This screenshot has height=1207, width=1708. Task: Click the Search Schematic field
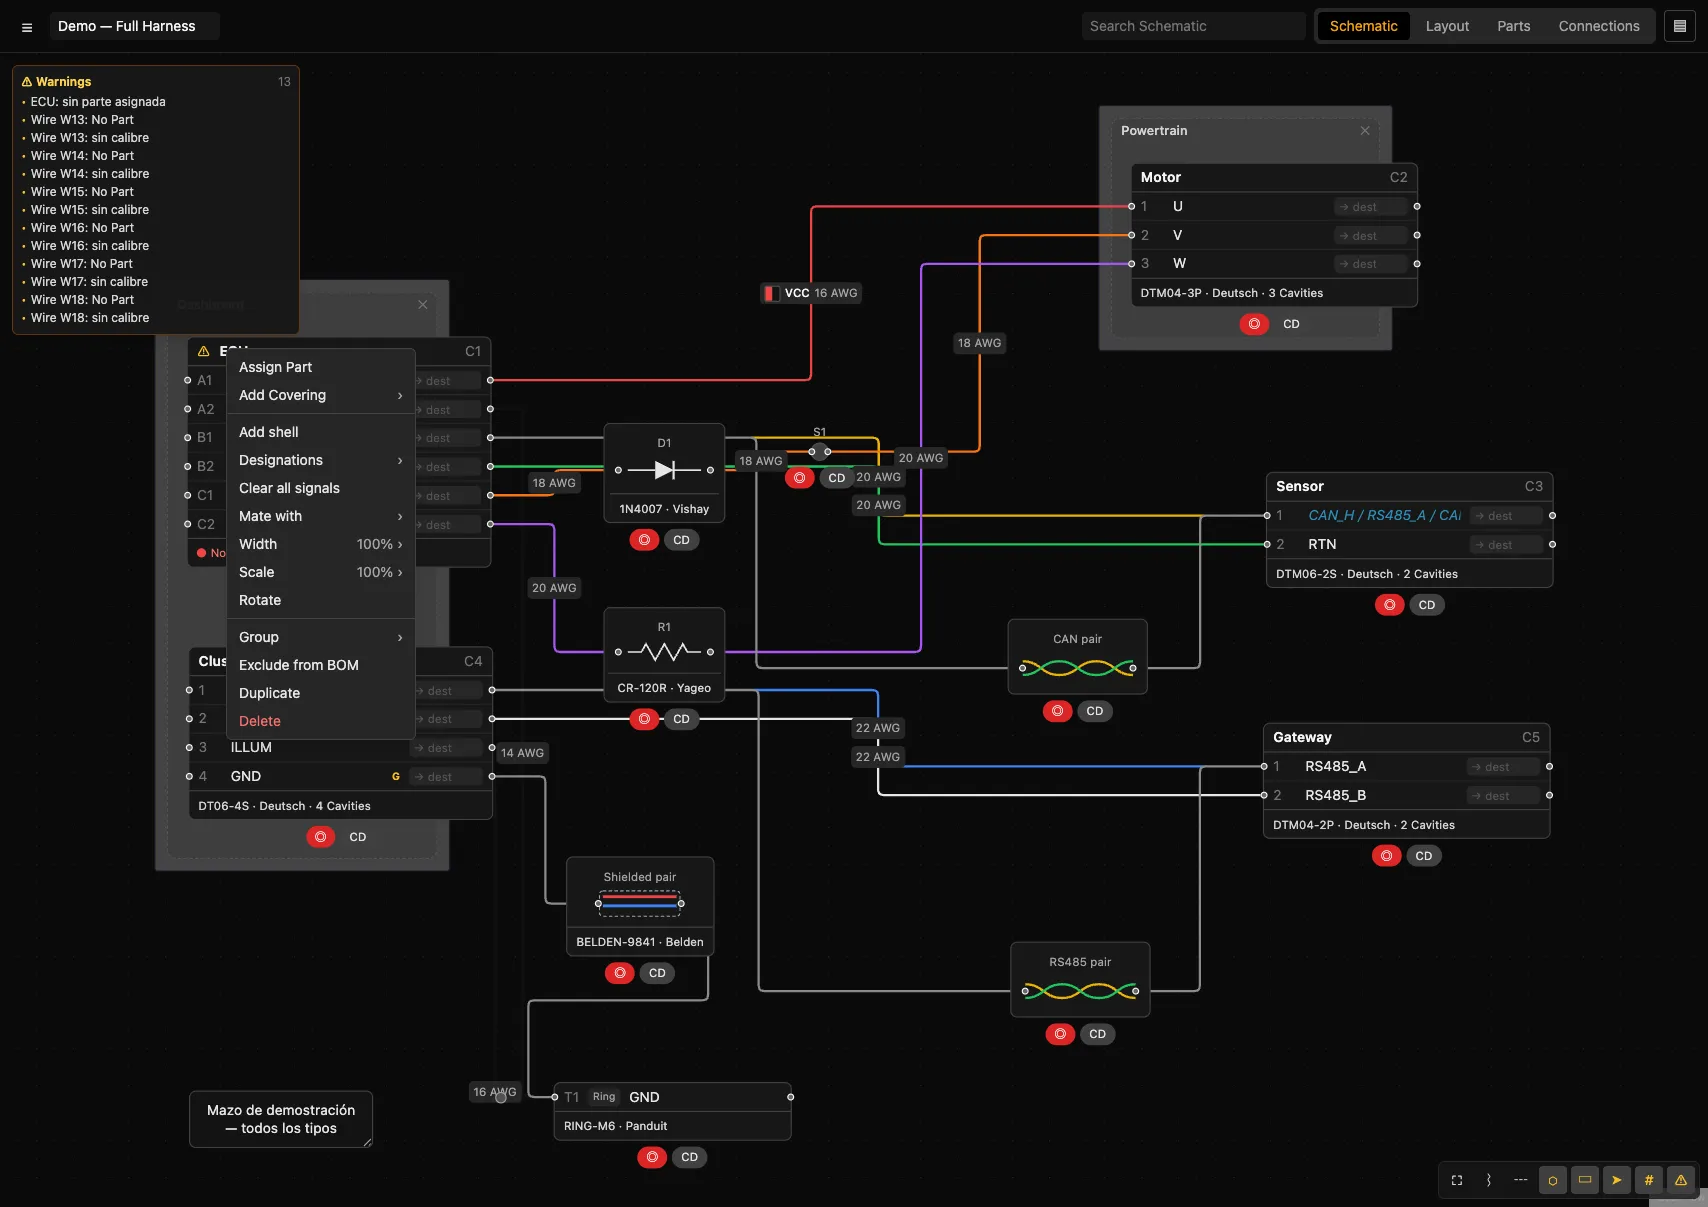coord(1193,26)
